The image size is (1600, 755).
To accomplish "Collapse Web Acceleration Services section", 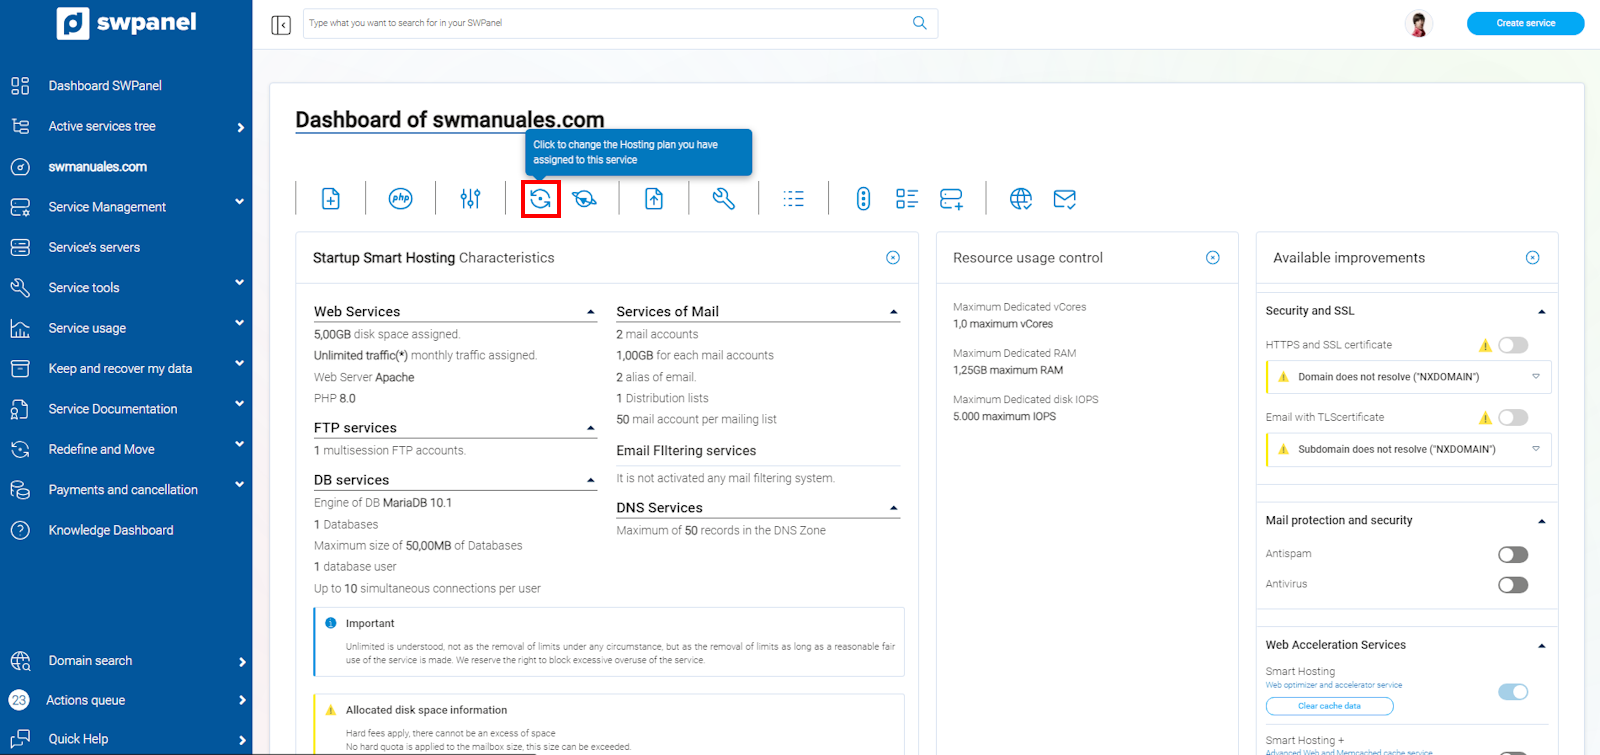I will click(1542, 646).
